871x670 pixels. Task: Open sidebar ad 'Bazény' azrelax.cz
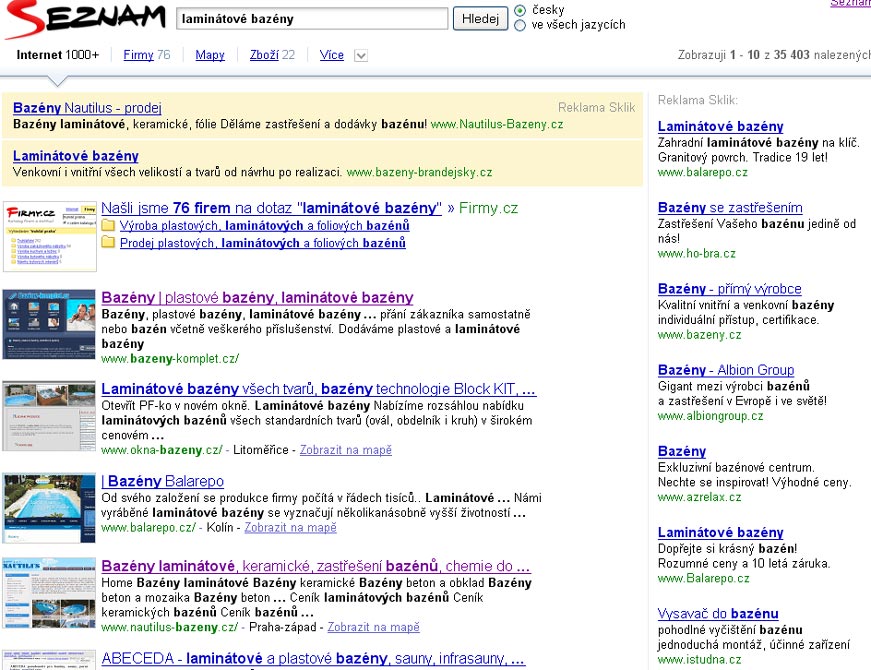click(682, 451)
